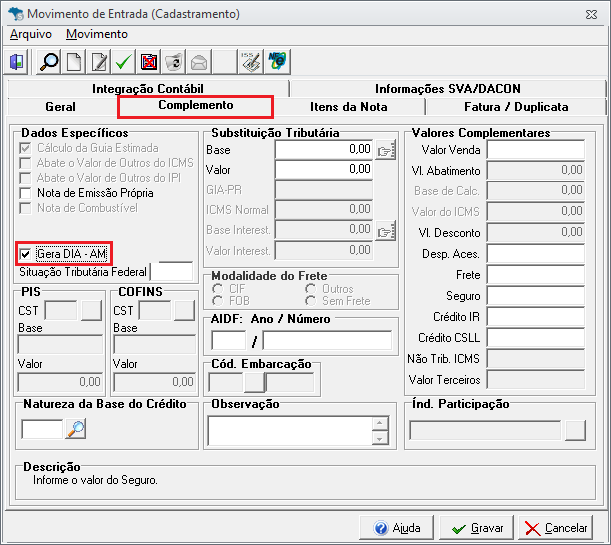Click the Frete value input field
This screenshot has width=611, height=545.
pos(536,275)
